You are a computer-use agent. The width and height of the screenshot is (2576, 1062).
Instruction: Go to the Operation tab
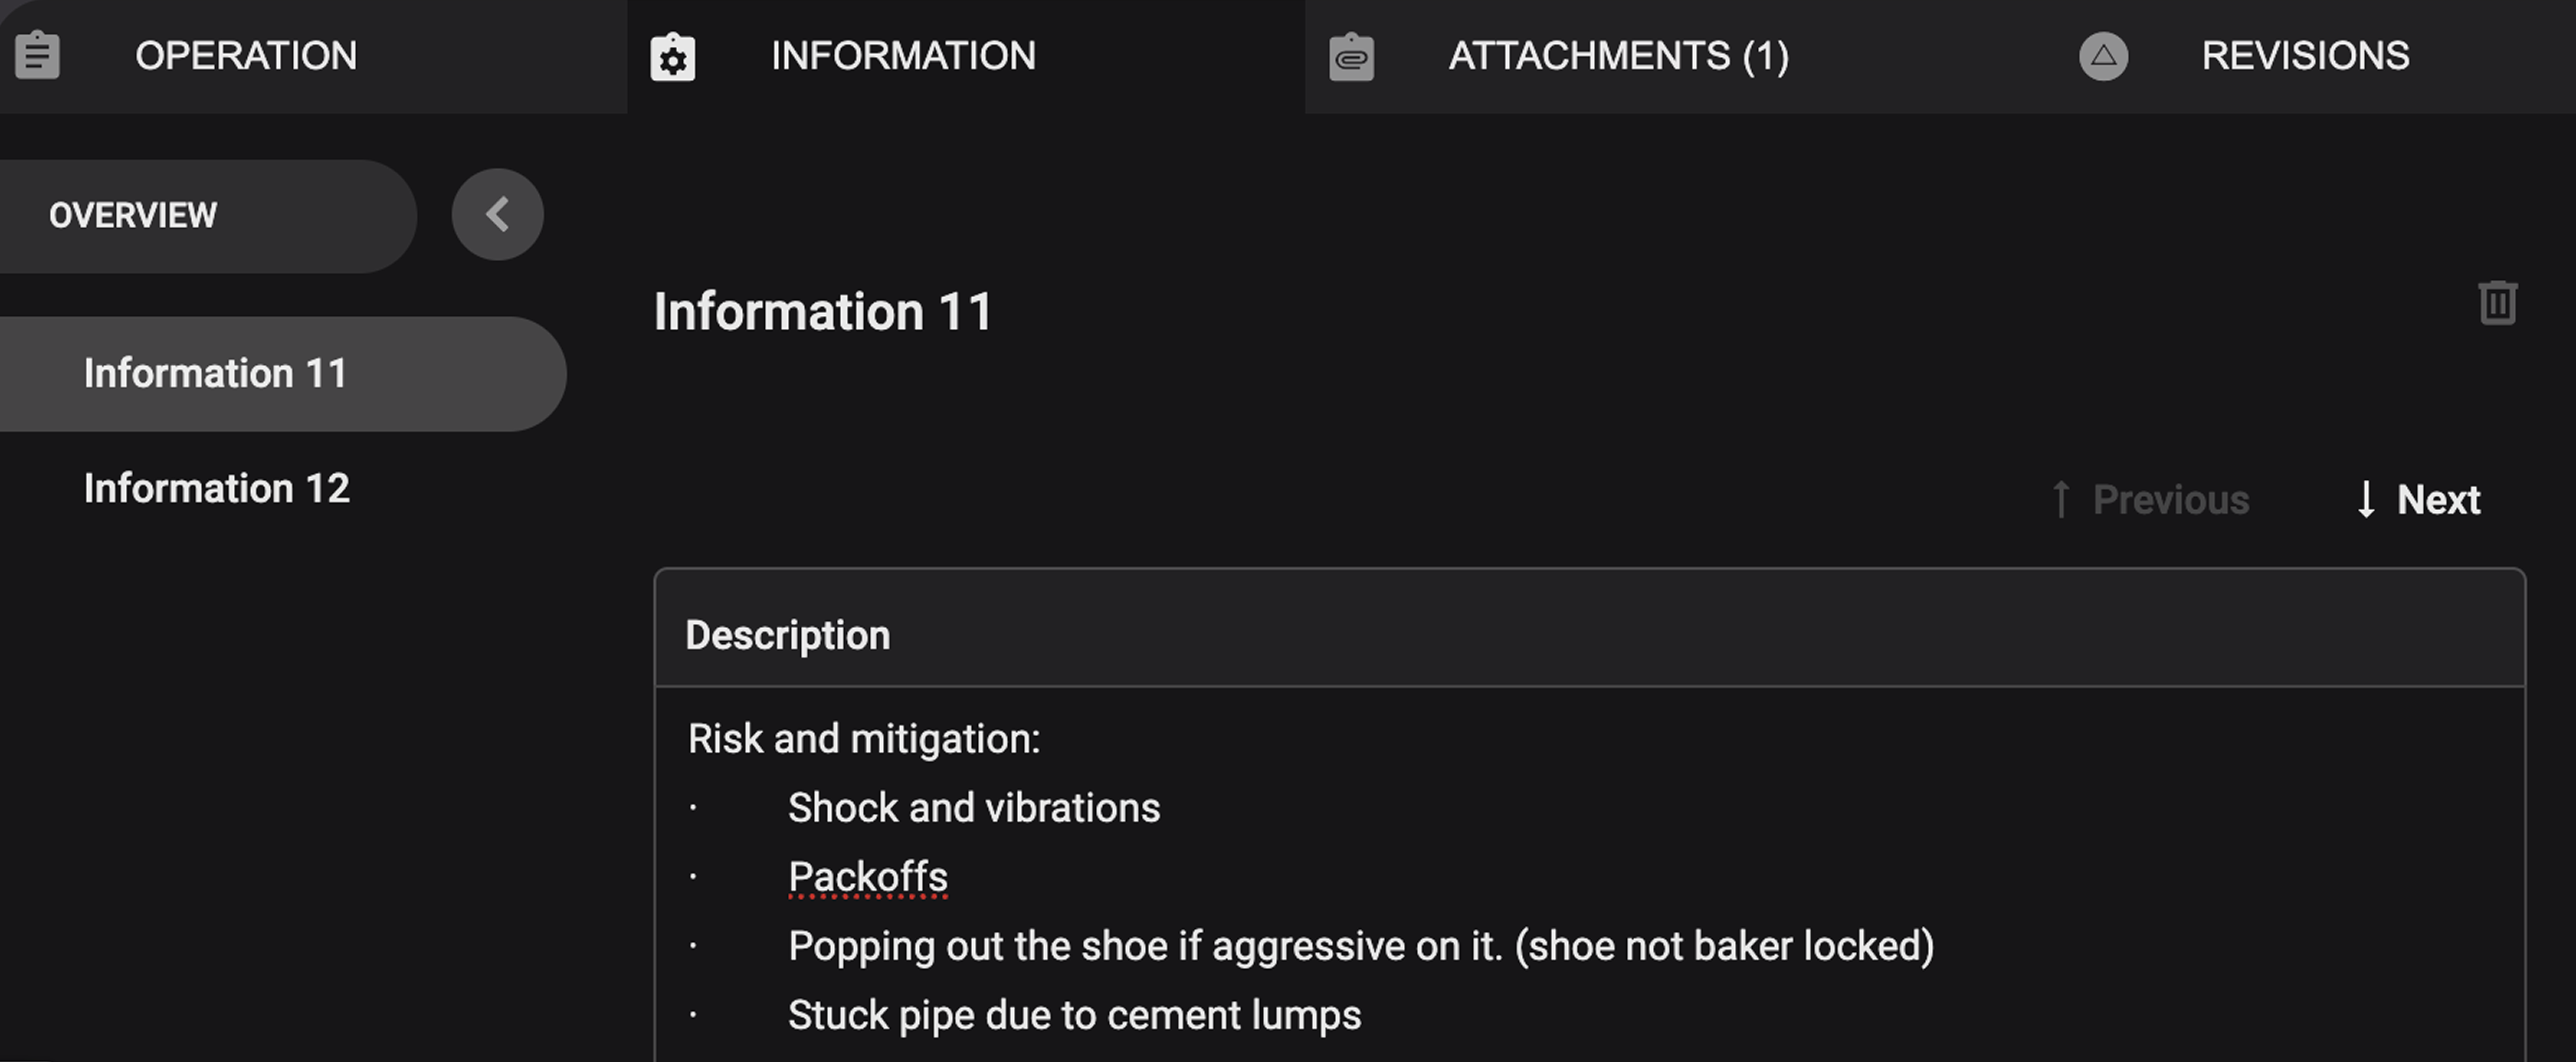(x=246, y=55)
